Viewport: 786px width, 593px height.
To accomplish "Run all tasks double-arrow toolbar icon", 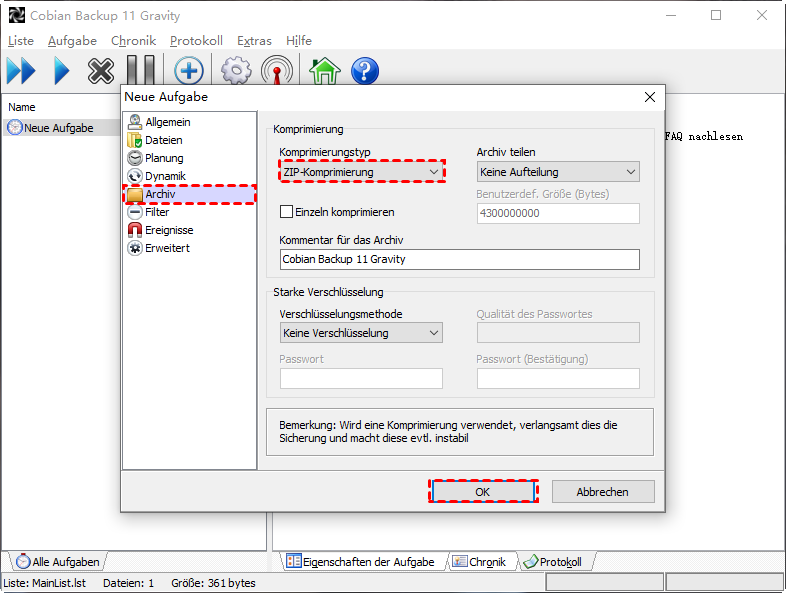I will pyautogui.click(x=21, y=71).
